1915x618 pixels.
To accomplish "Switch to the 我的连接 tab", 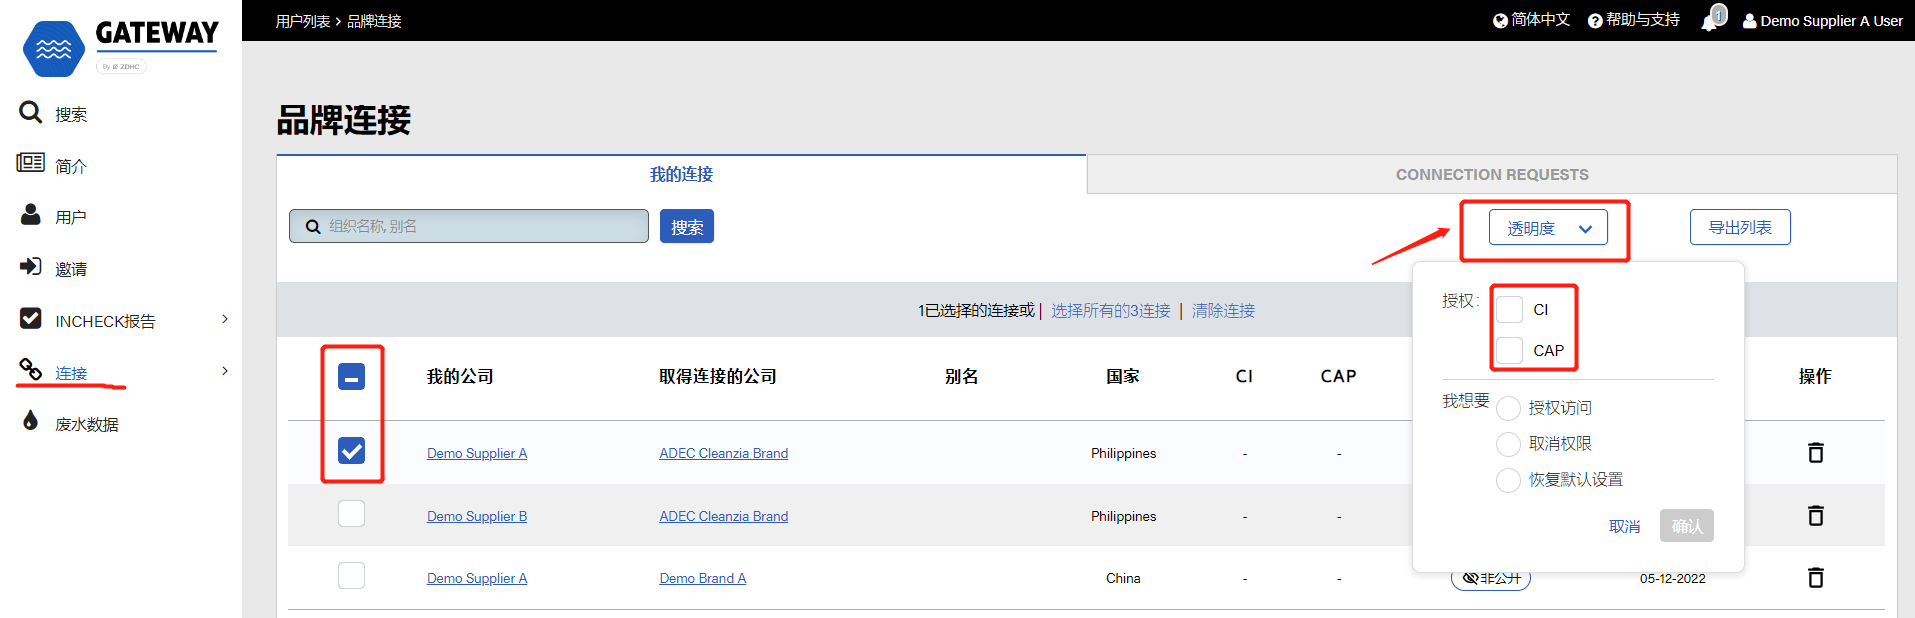I will (x=681, y=174).
